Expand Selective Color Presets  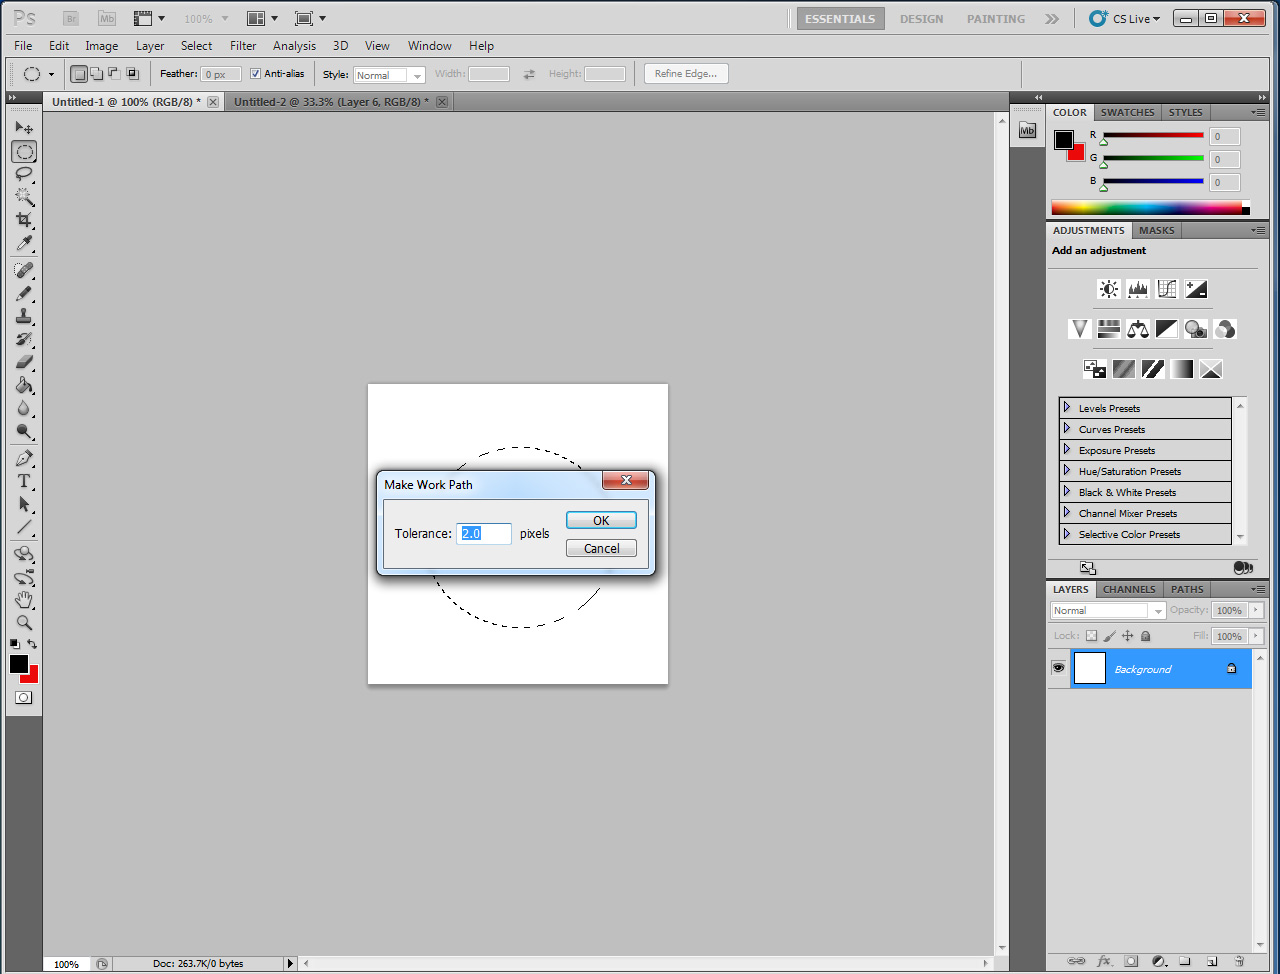pos(1067,534)
